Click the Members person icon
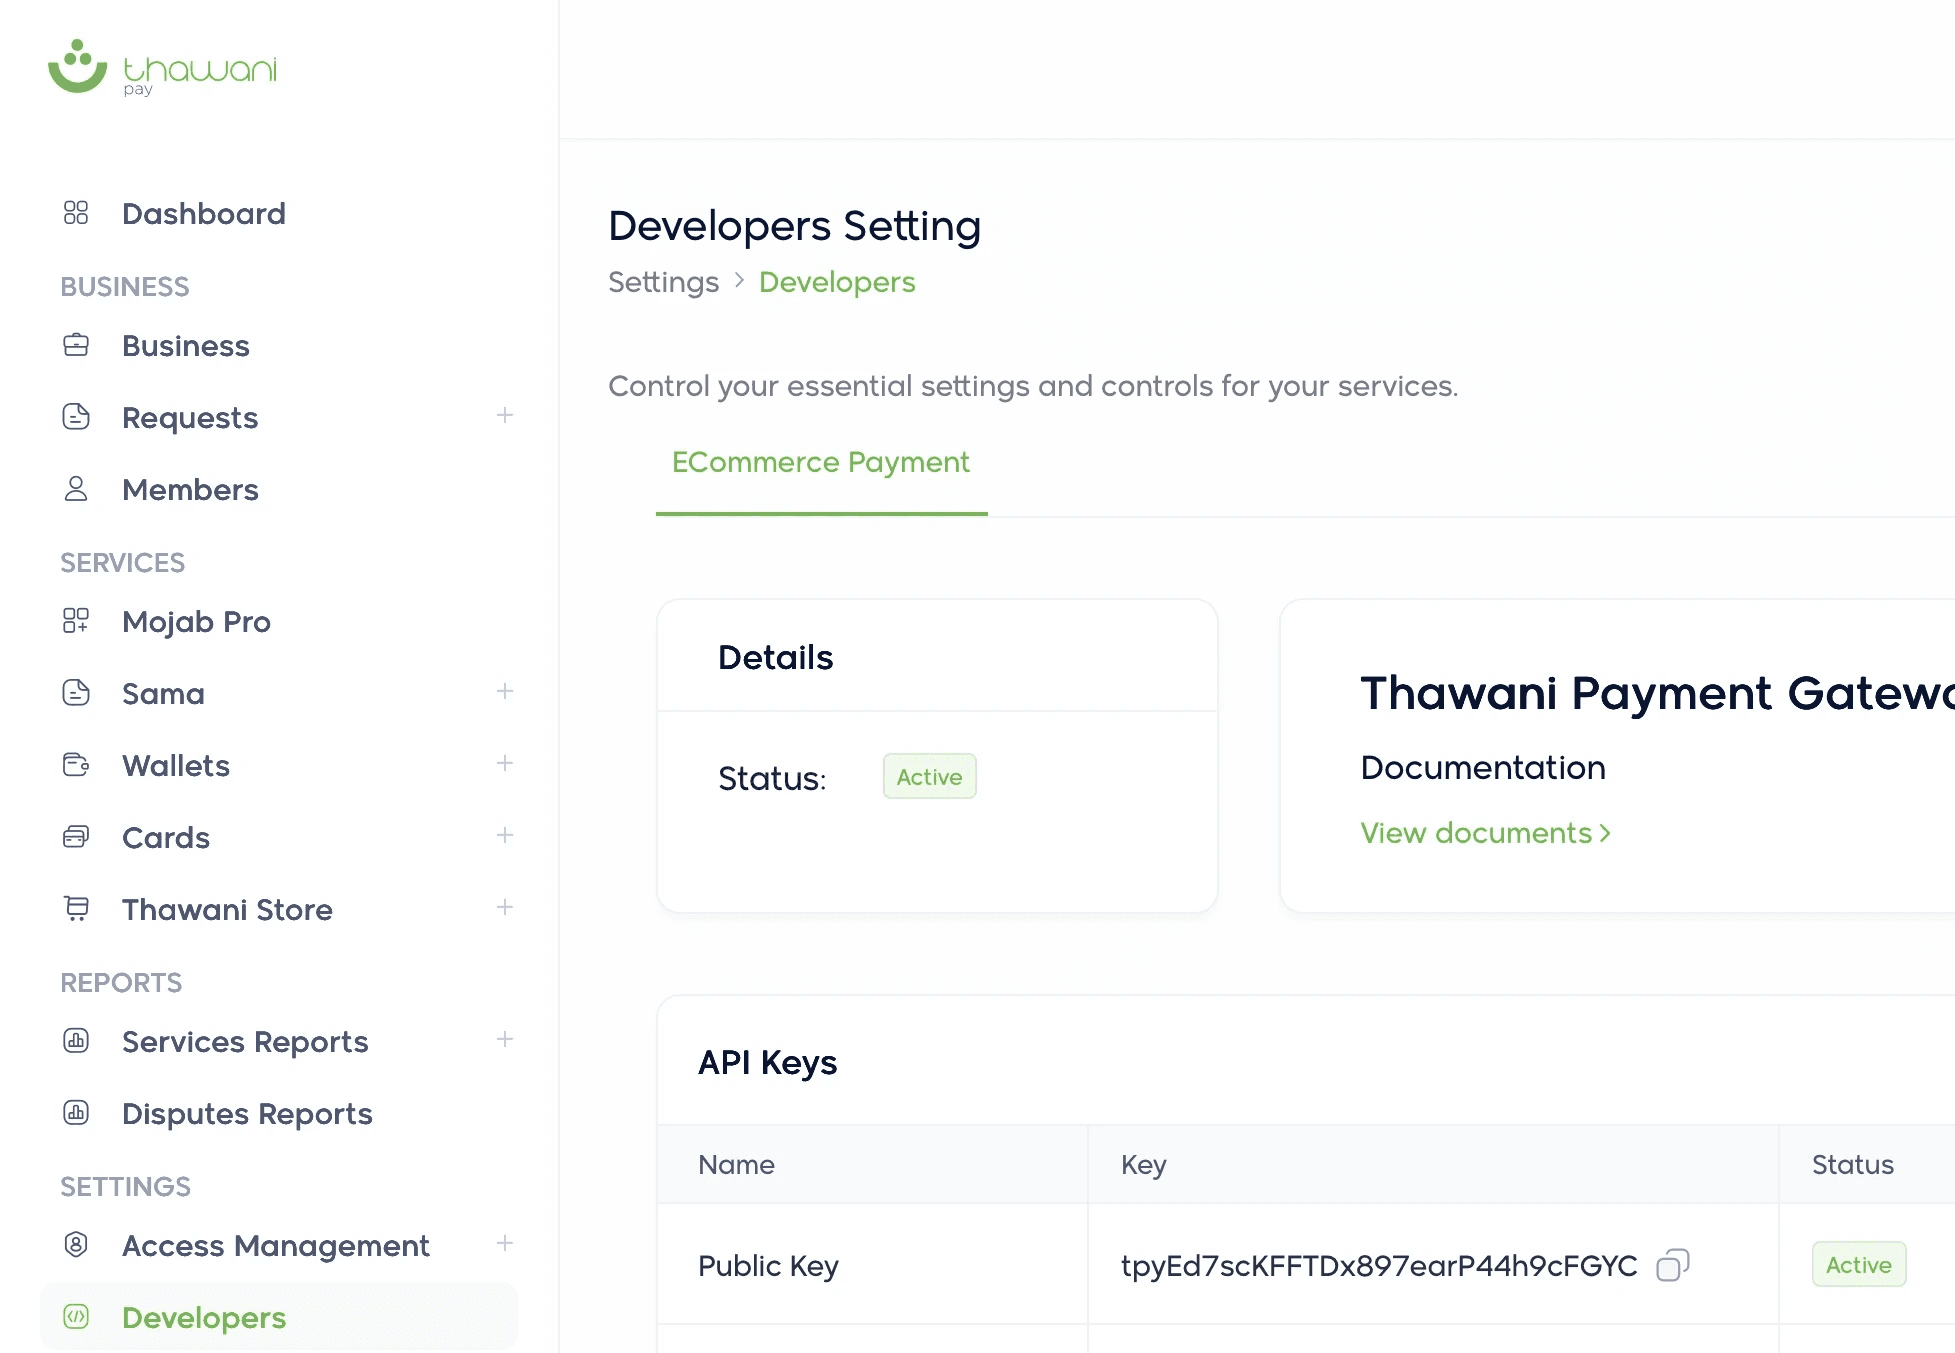1955x1353 pixels. point(76,489)
